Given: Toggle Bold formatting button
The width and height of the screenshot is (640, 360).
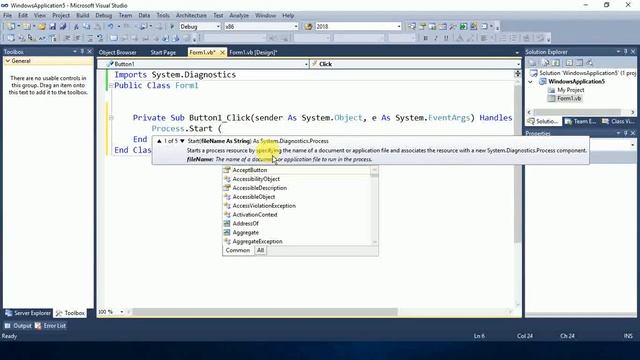Looking at the screenshot, I should pyautogui.click(x=425, y=38).
